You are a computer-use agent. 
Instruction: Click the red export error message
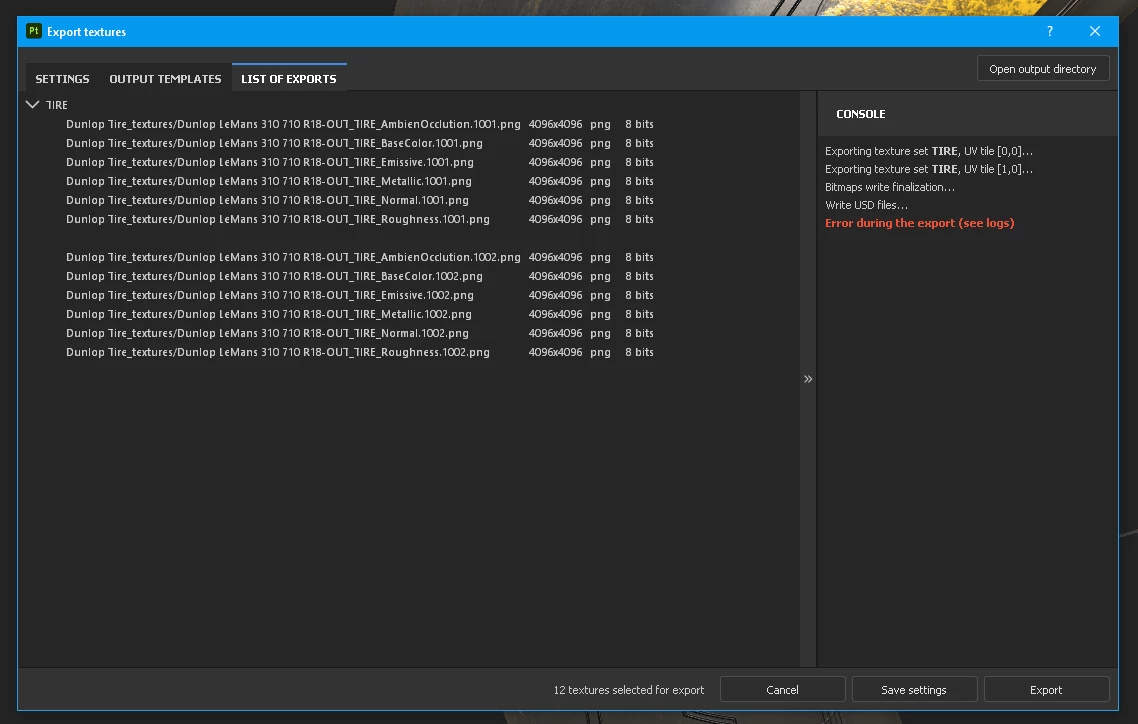[x=920, y=223]
